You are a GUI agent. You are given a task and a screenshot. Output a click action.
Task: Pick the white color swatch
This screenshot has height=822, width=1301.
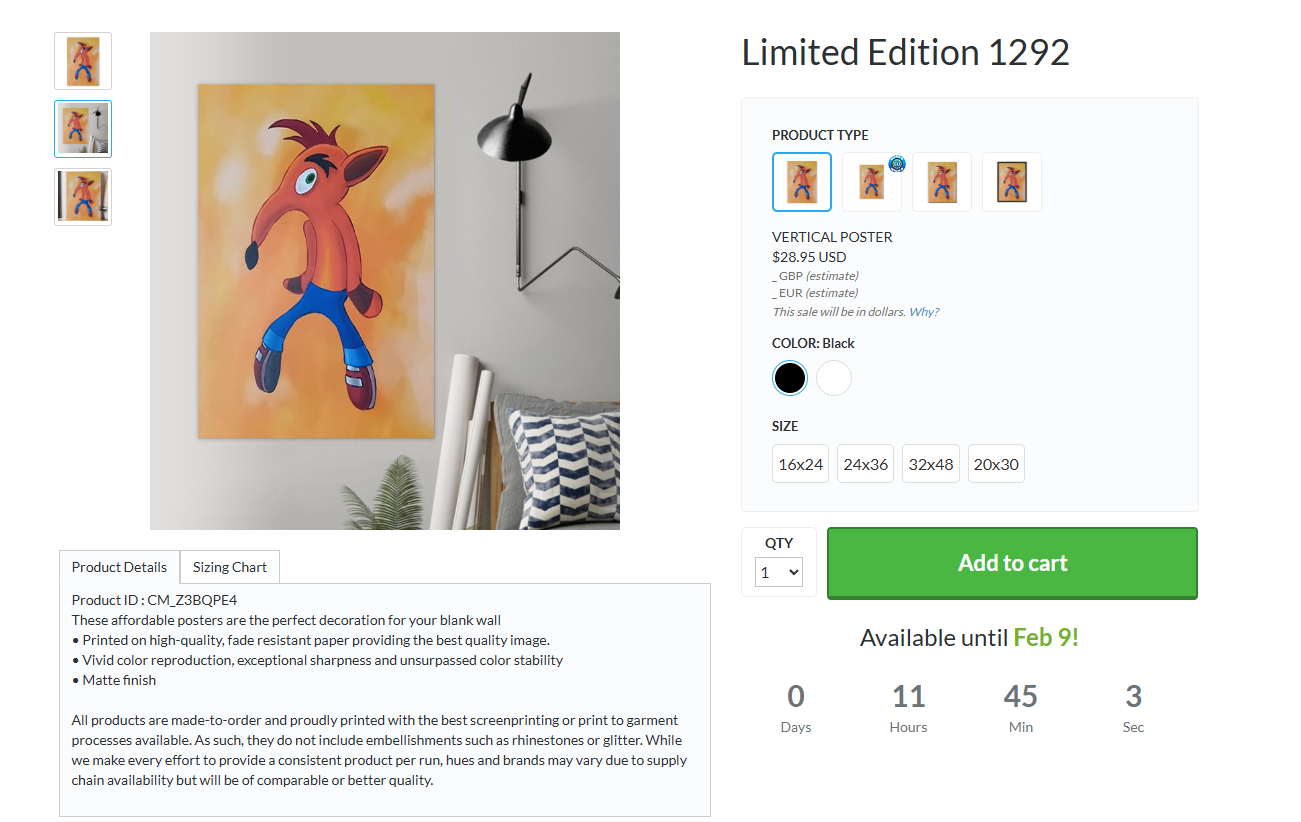833,378
